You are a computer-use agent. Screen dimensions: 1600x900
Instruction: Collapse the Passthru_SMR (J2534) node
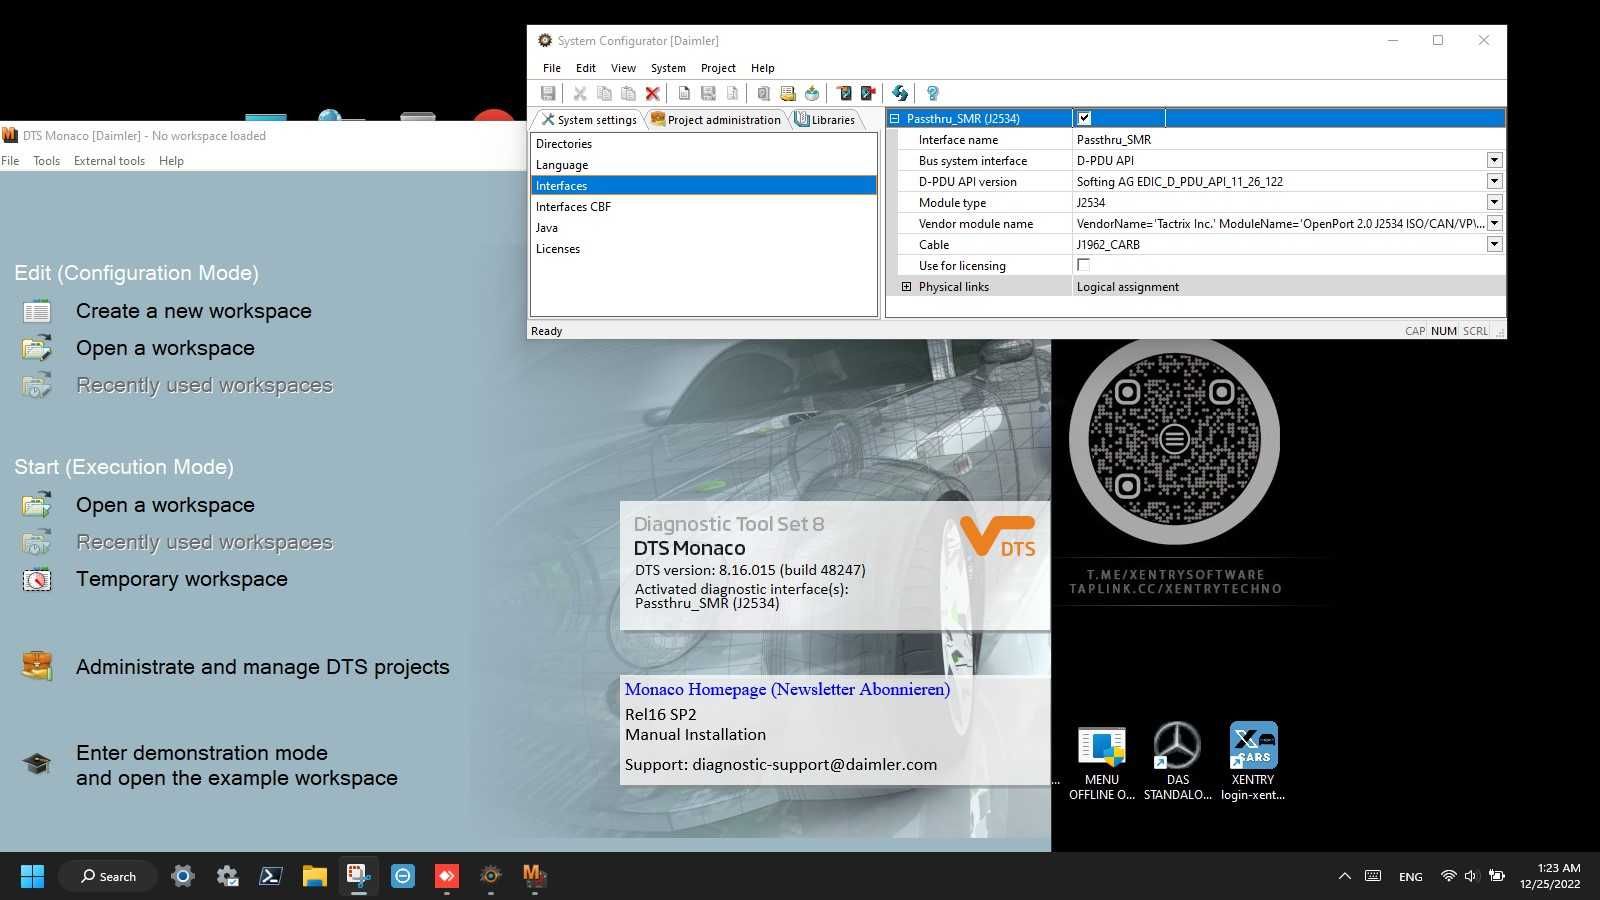pos(894,118)
